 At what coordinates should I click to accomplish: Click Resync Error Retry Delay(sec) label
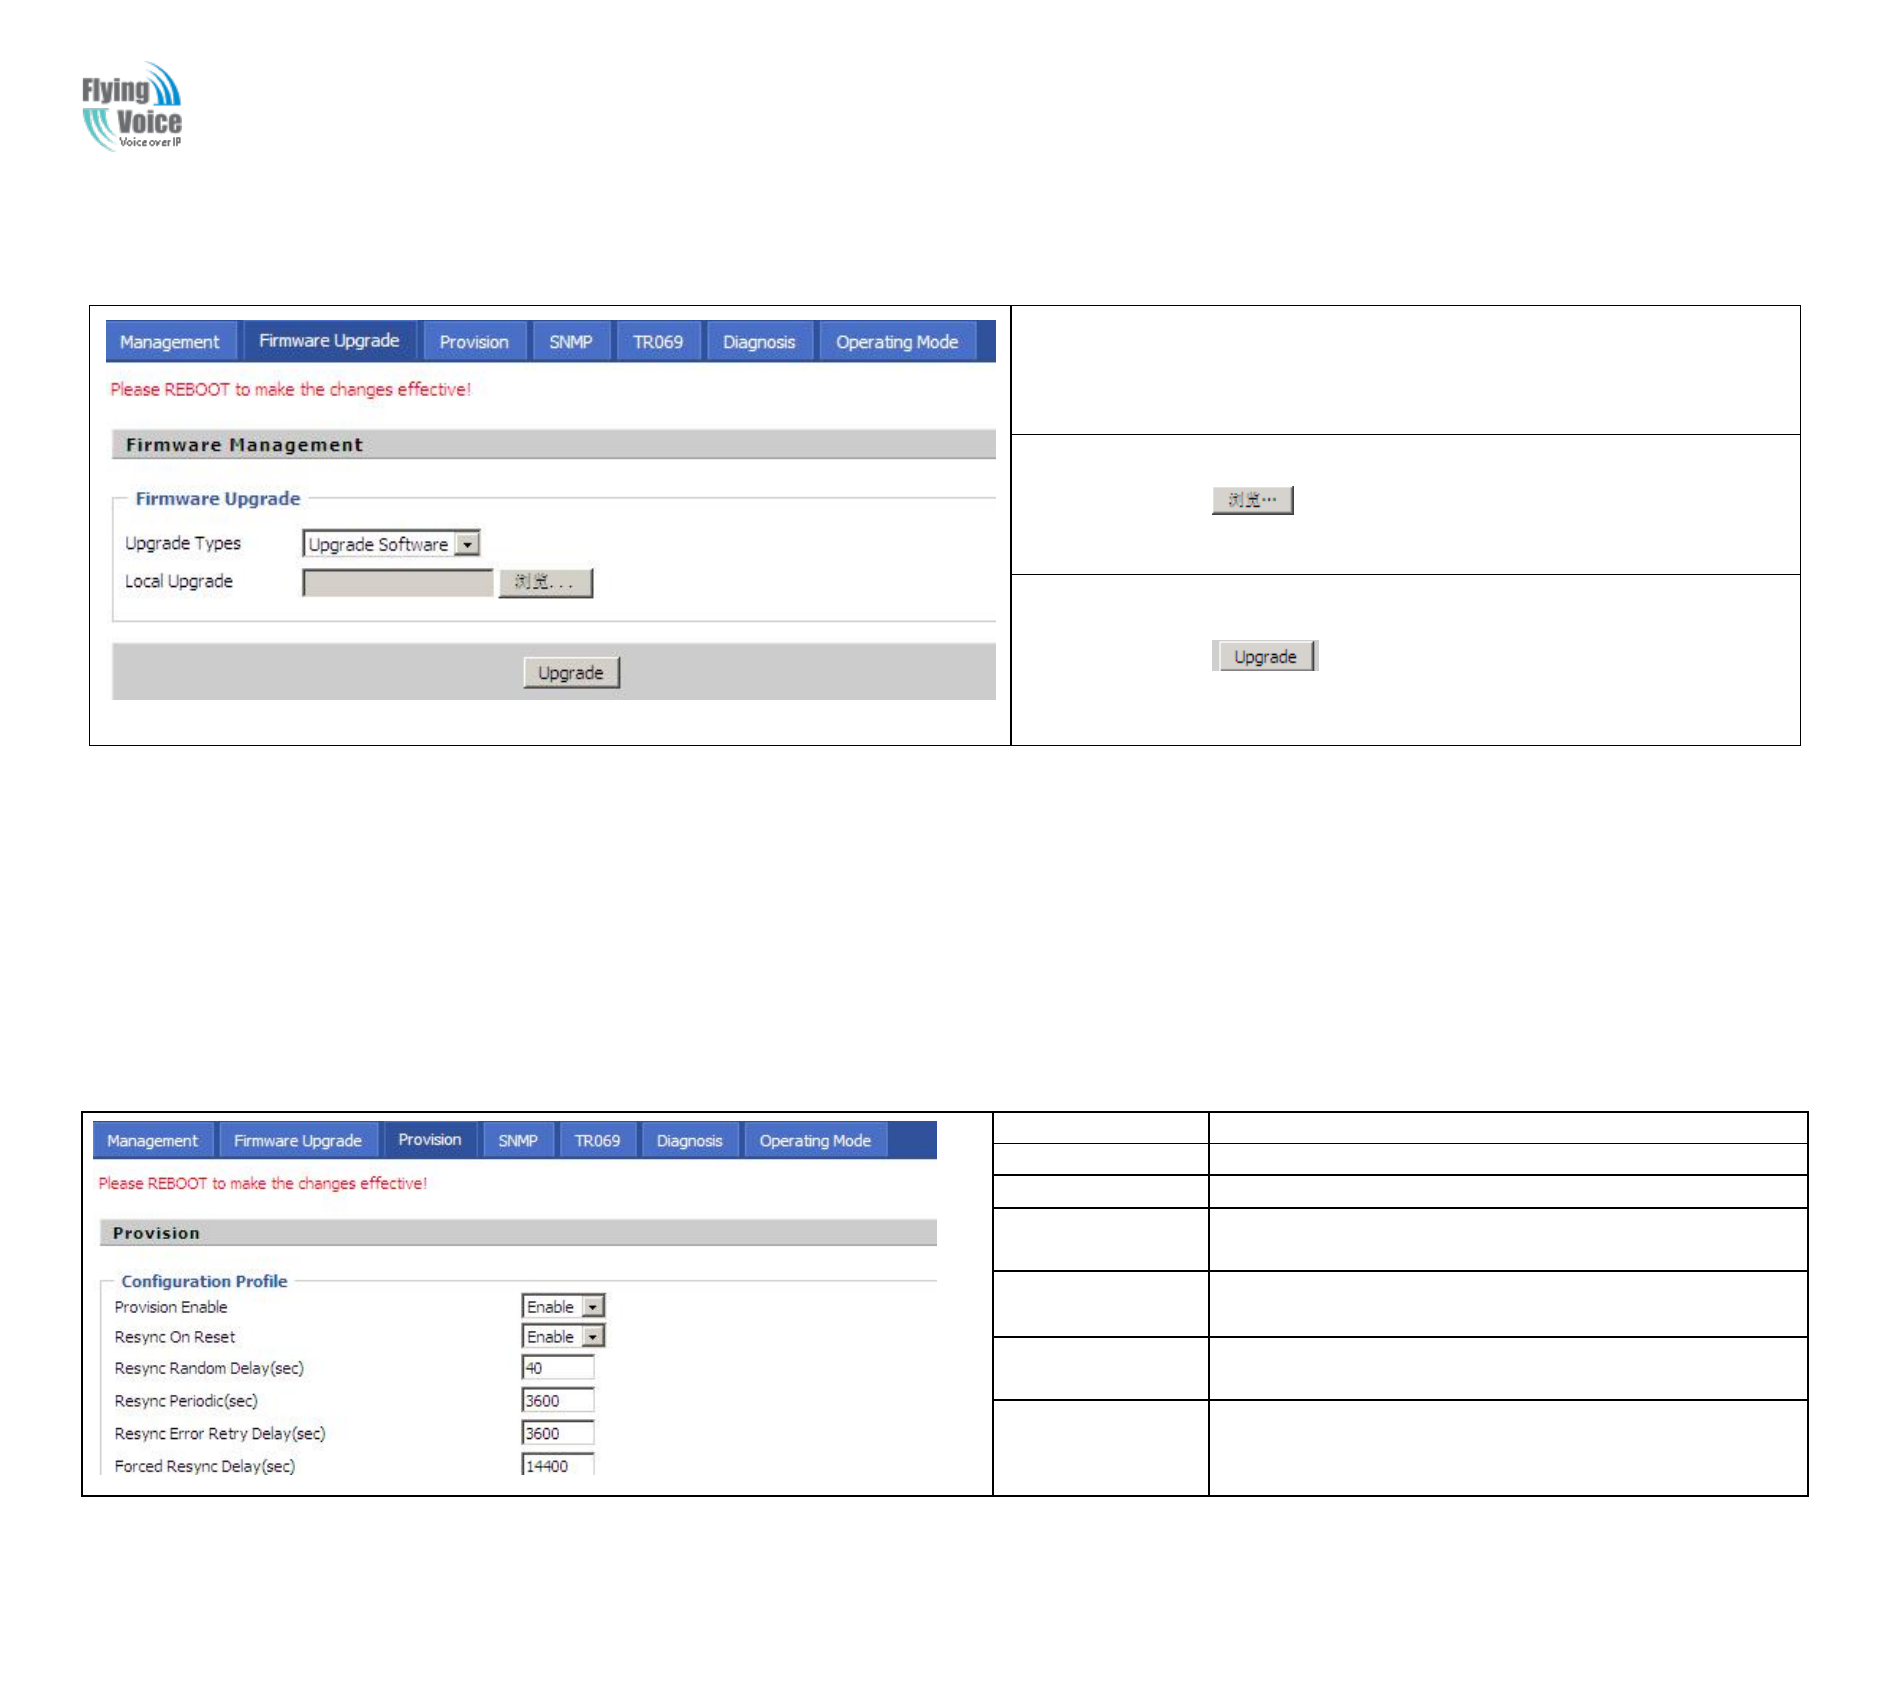point(220,1433)
